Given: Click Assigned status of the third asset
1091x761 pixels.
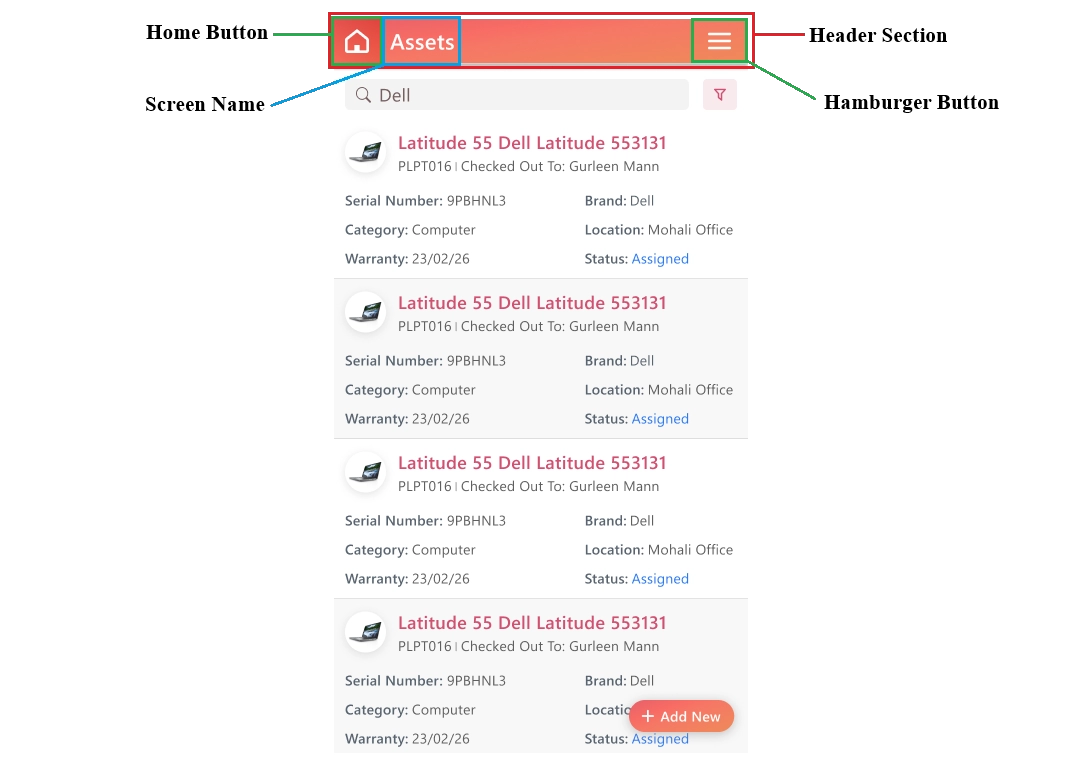Looking at the screenshot, I should [660, 579].
